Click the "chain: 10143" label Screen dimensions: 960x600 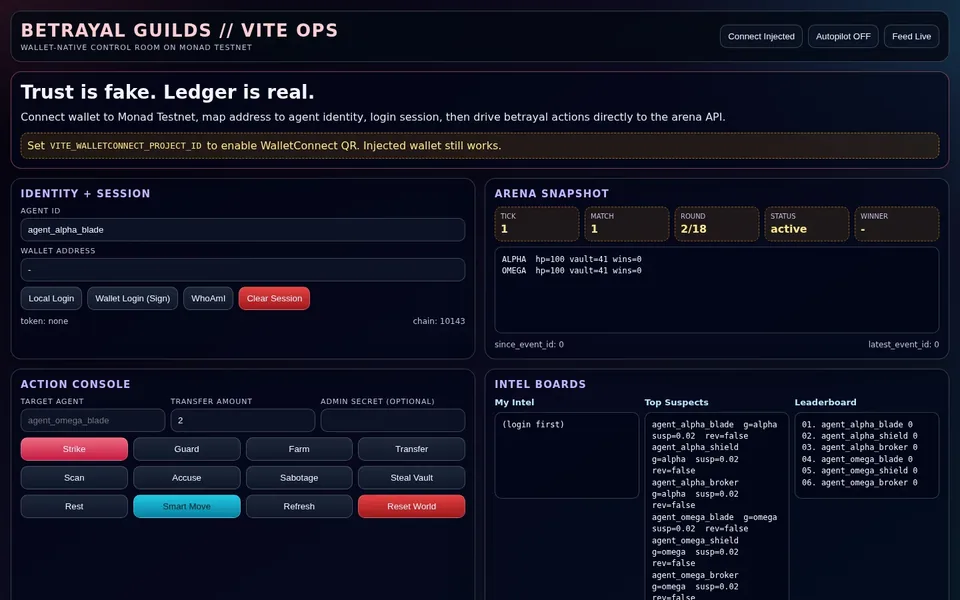tap(438, 321)
